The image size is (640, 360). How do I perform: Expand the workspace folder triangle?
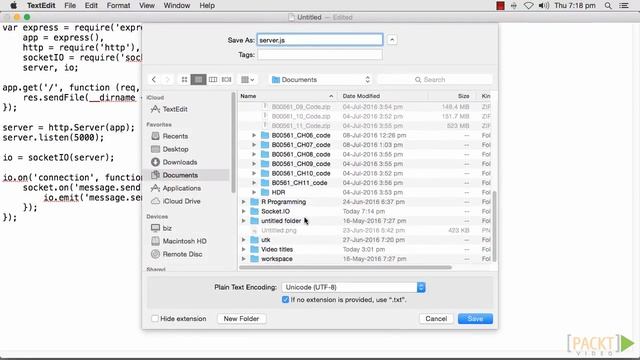click(x=244, y=259)
